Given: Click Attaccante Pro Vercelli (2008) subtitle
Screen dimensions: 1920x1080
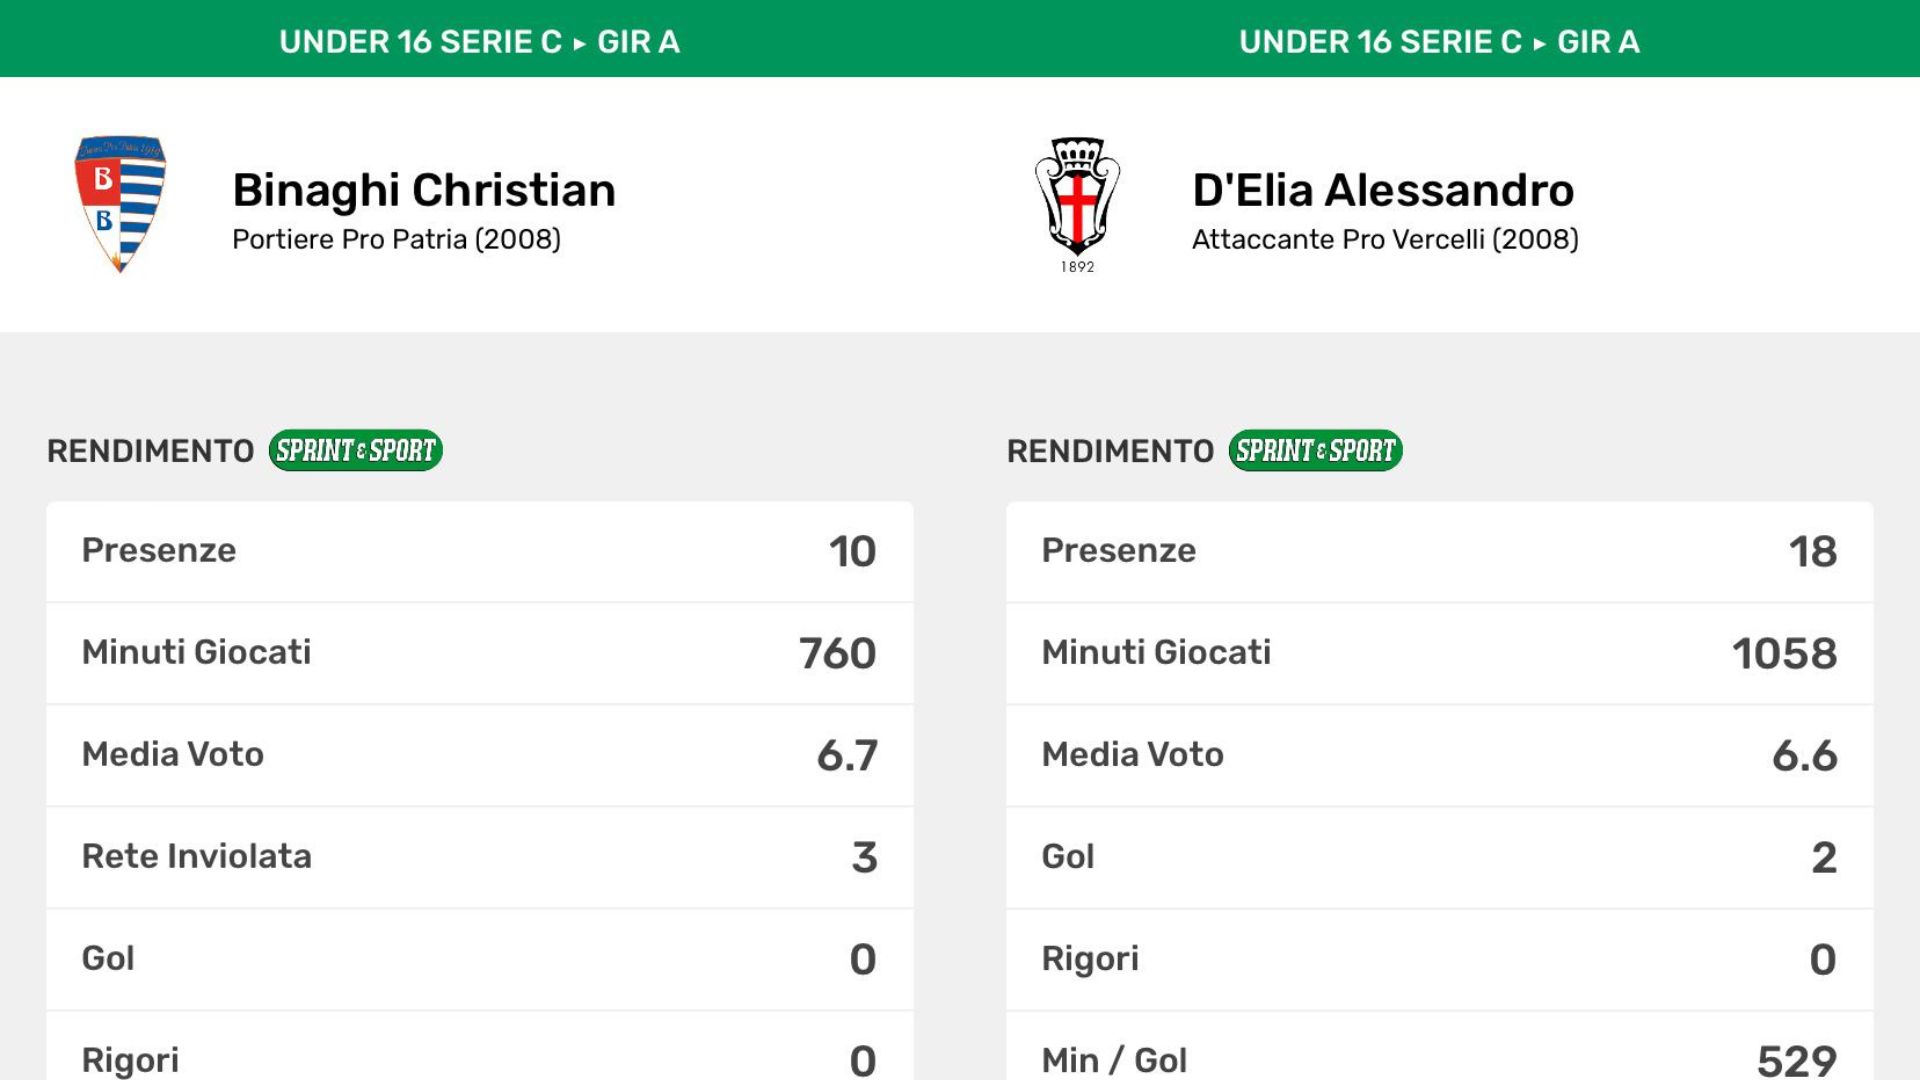Looking at the screenshot, I should [x=1385, y=240].
